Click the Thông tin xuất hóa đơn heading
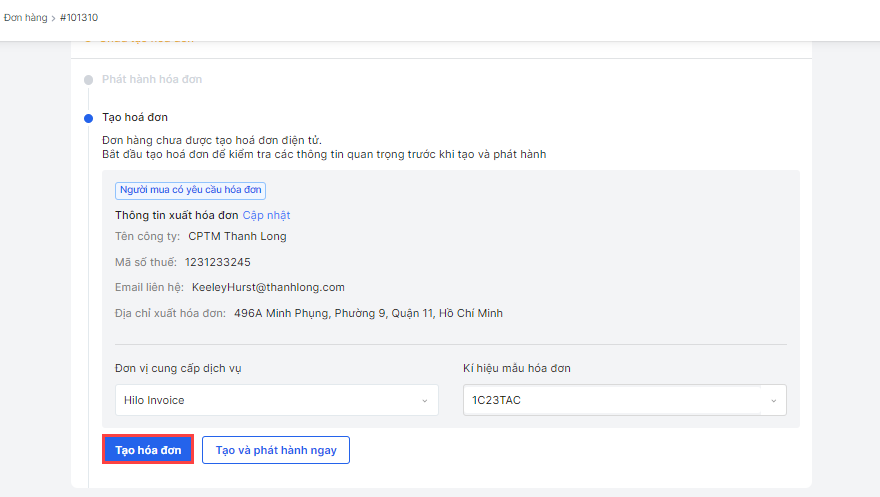Viewport: 880px width, 497px height. click(176, 215)
